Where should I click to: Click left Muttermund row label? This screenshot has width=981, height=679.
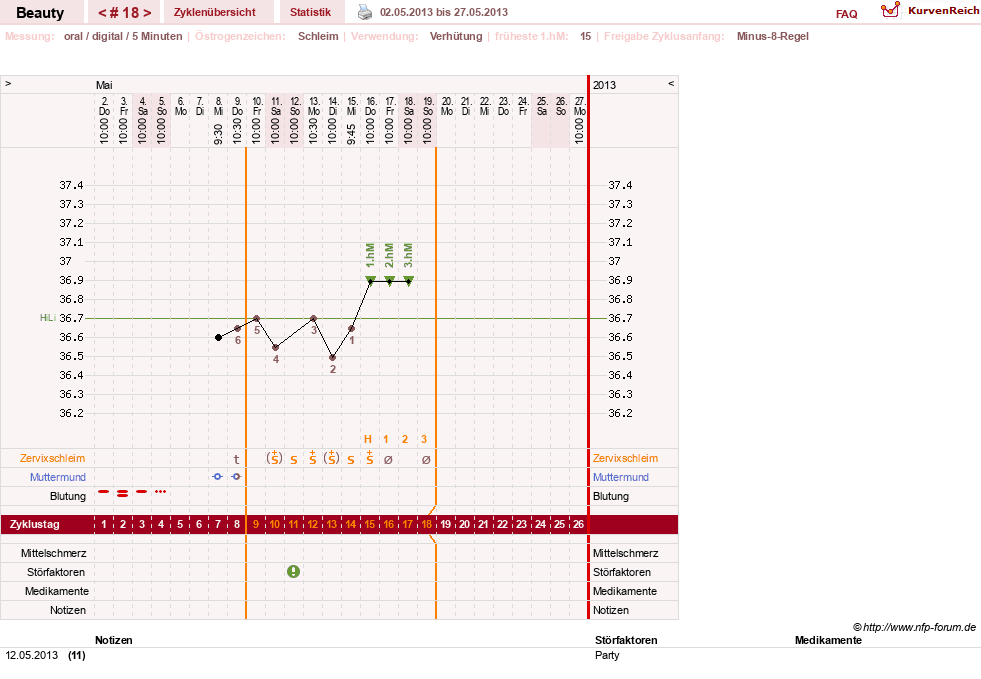pyautogui.click(x=58, y=477)
